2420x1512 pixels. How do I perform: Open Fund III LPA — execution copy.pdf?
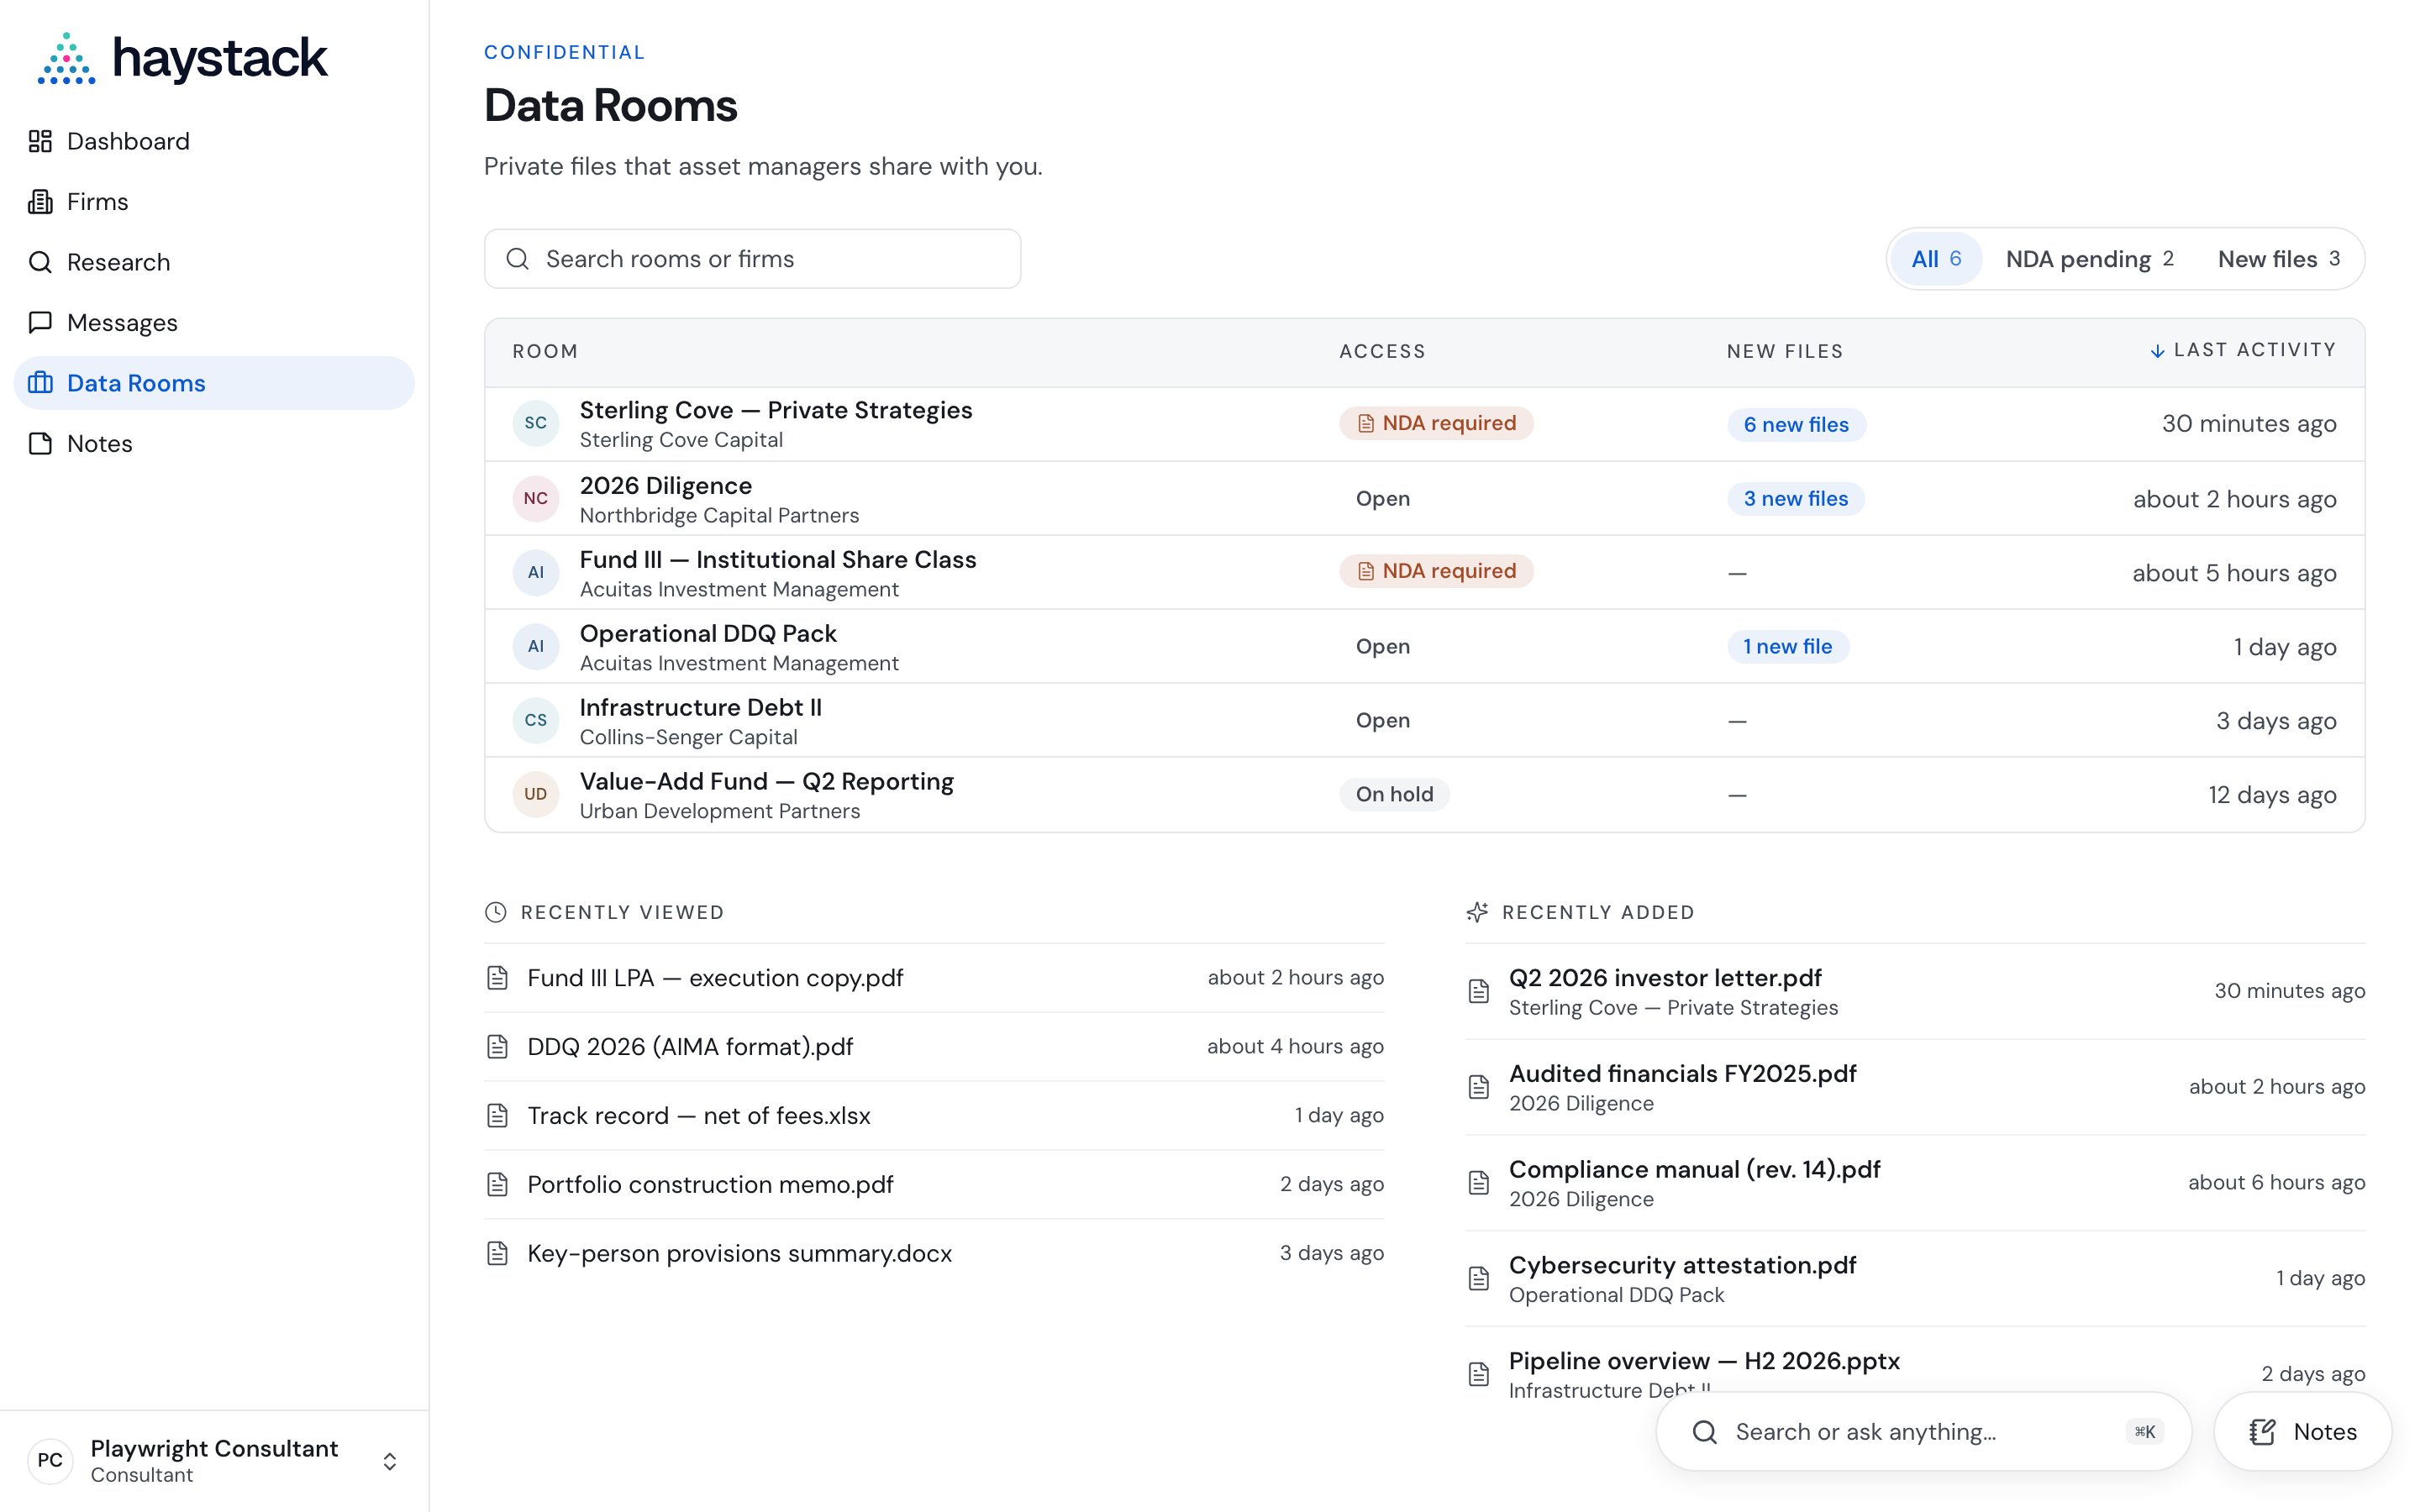click(x=715, y=978)
